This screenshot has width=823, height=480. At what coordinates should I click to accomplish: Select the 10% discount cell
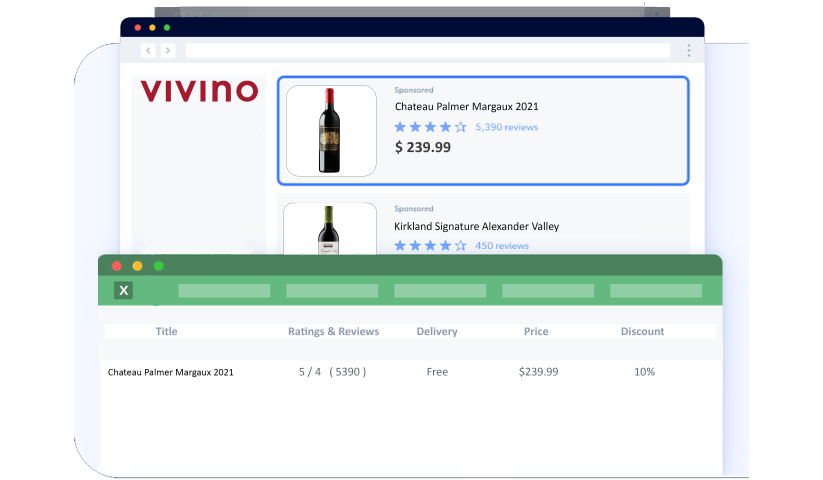pyautogui.click(x=645, y=372)
